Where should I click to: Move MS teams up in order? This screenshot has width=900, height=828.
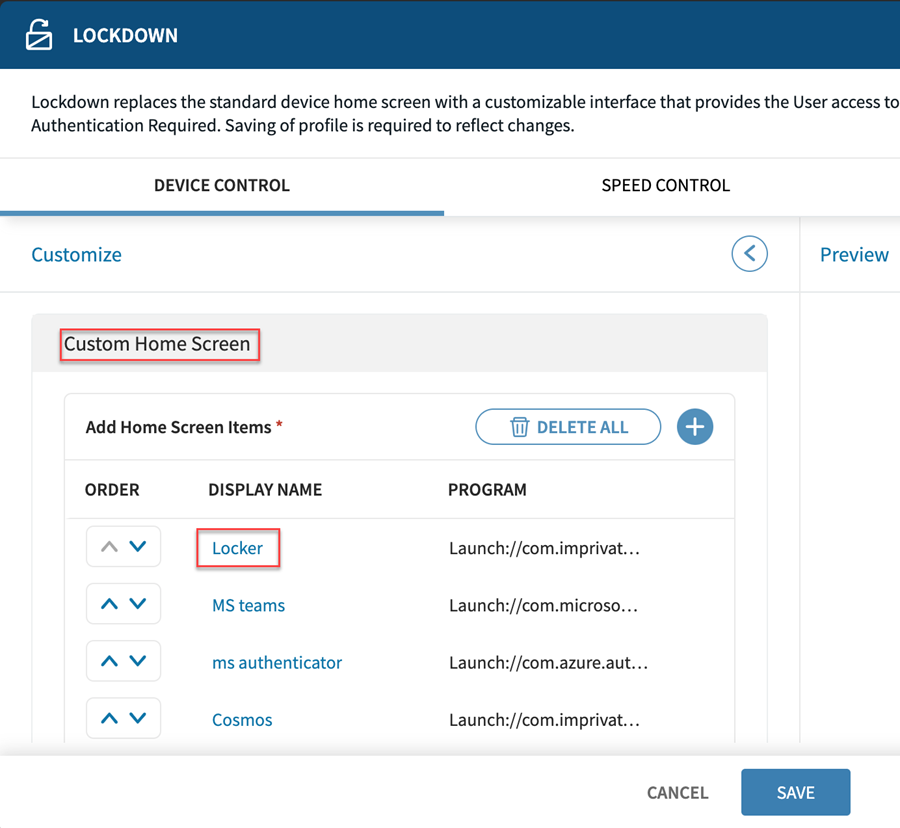click(110, 604)
